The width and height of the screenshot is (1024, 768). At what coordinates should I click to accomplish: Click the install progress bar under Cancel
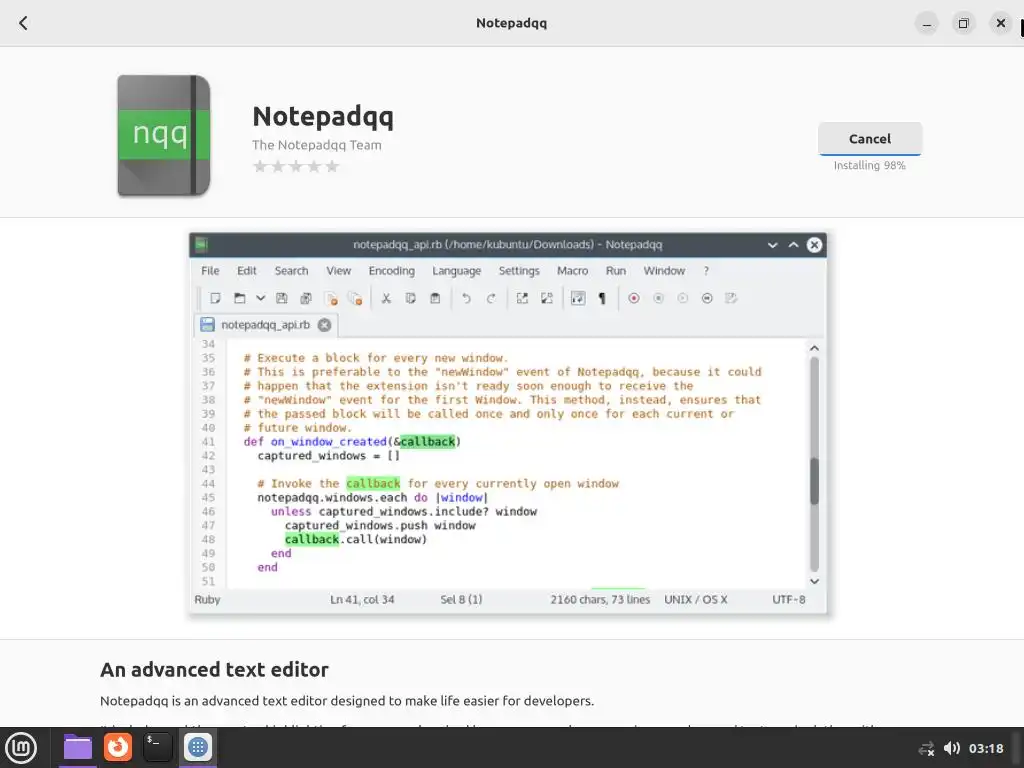click(x=869, y=155)
